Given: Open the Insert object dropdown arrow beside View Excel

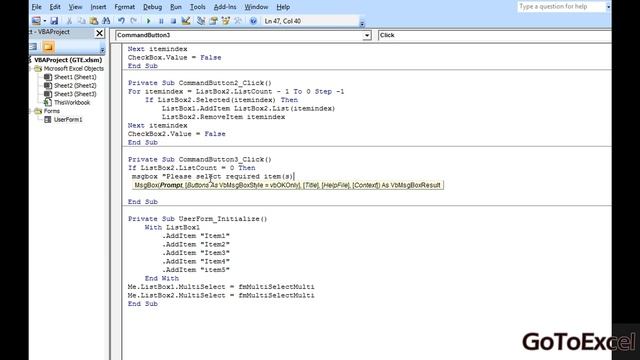Looking at the screenshot, I should (44, 21).
